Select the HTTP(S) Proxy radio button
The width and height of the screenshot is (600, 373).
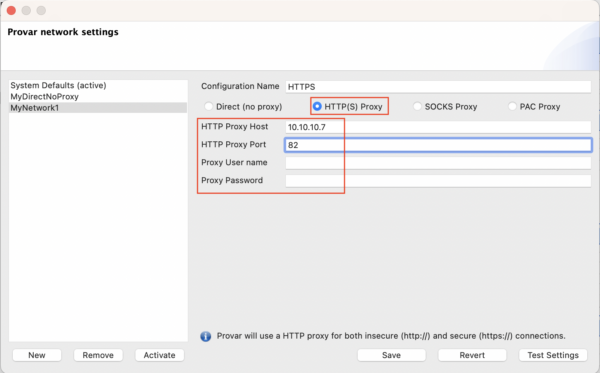[x=317, y=106]
